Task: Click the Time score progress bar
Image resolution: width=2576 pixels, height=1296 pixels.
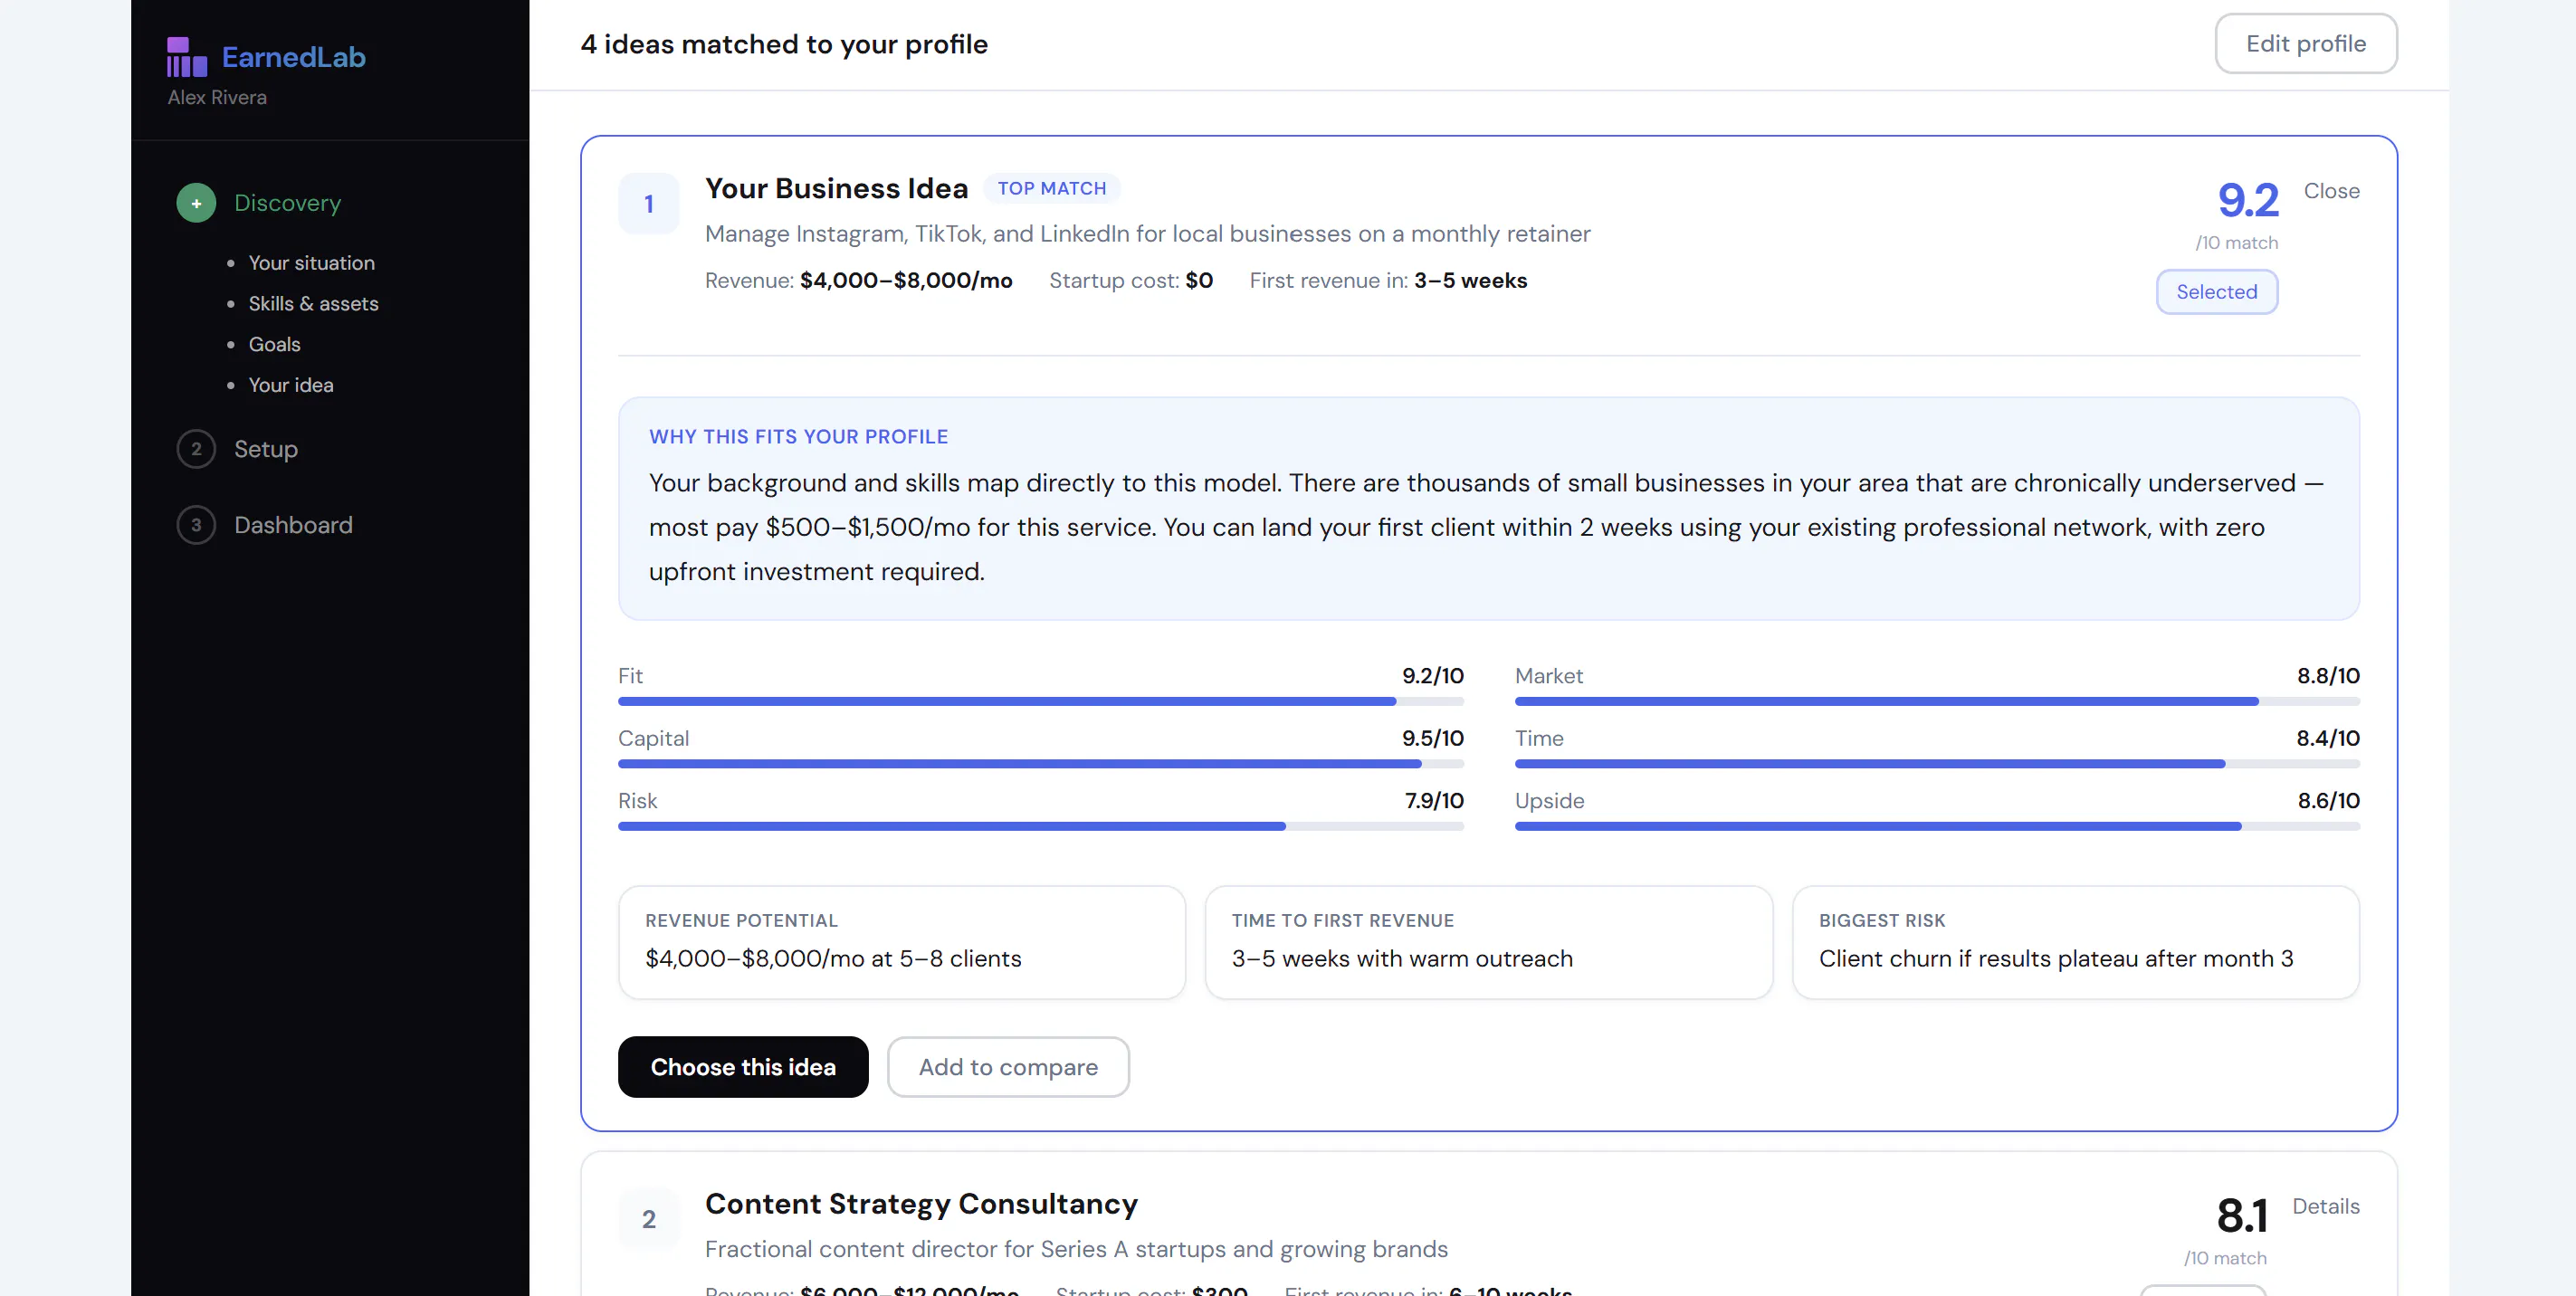Action: pos(1937,764)
